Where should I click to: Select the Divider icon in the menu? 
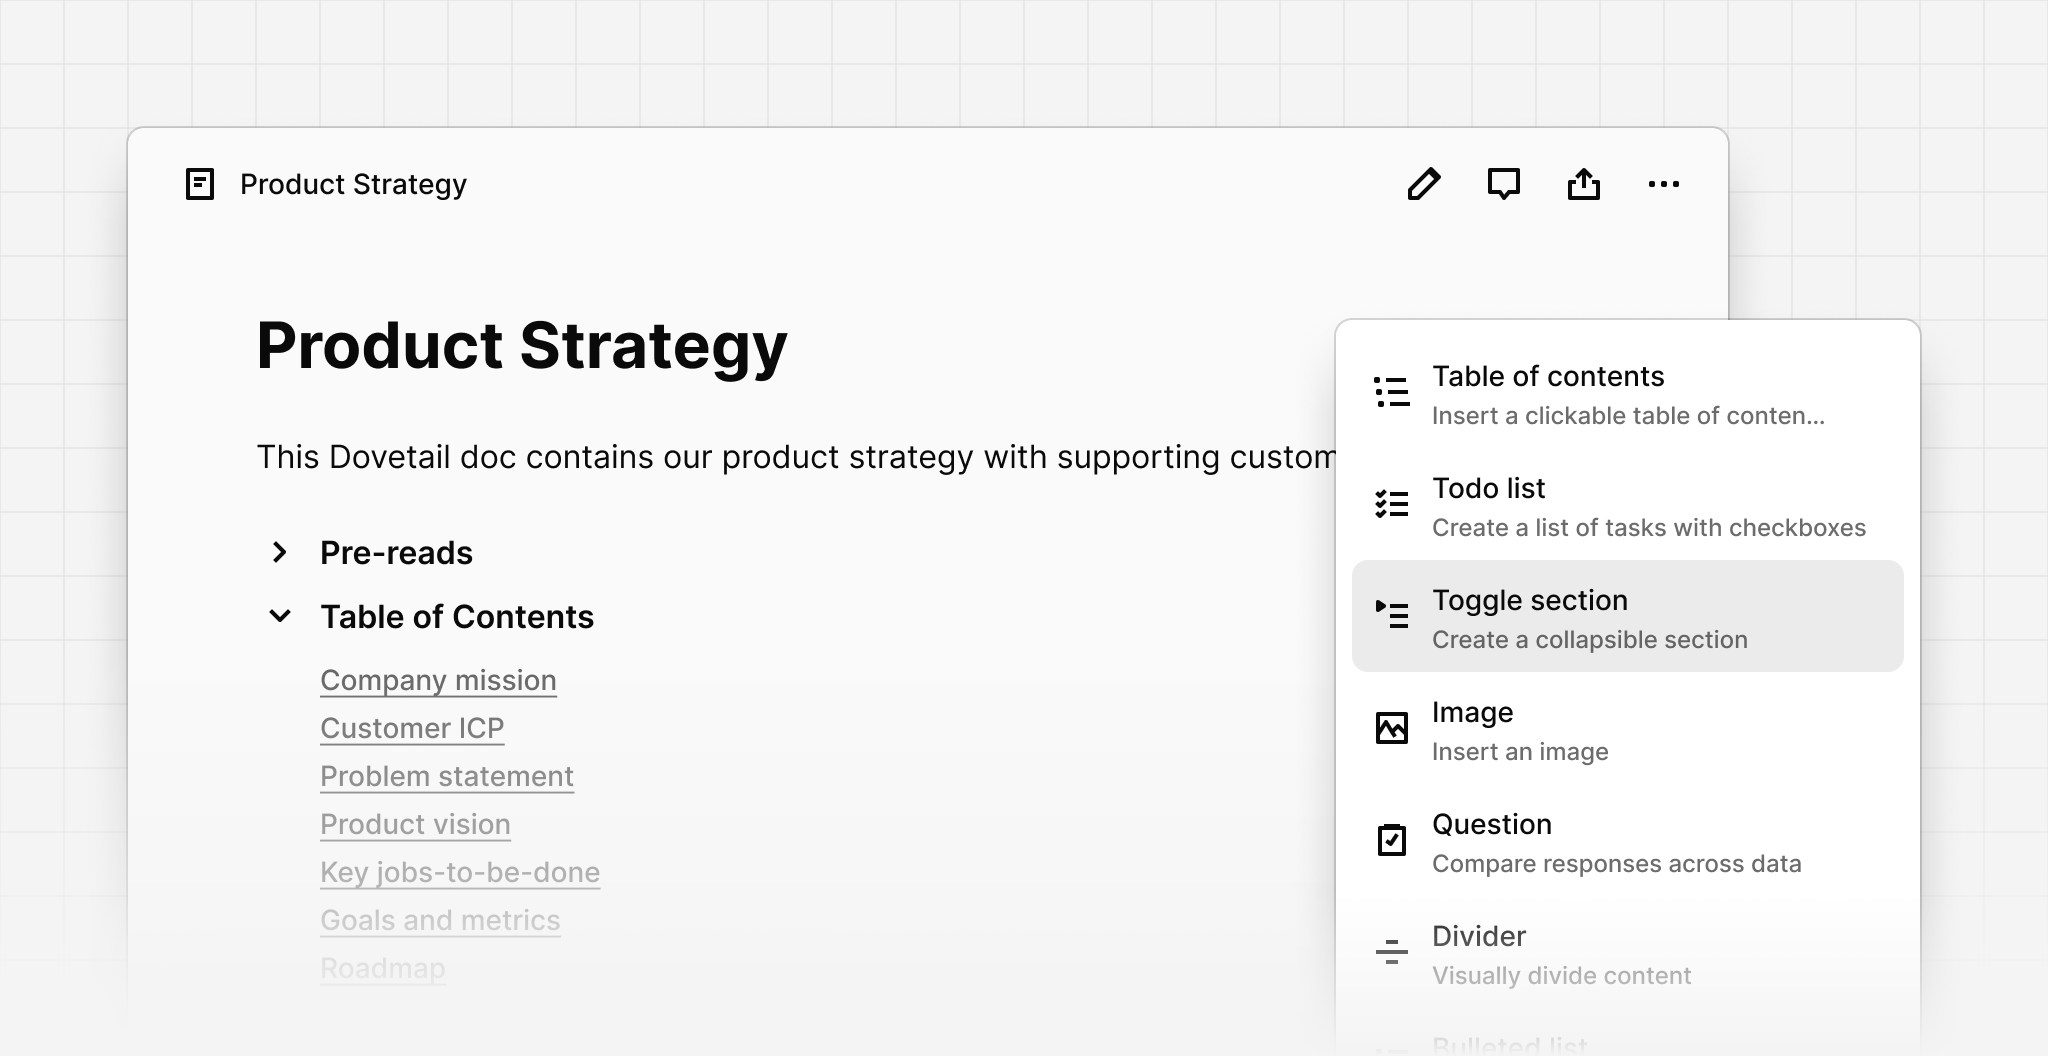(1391, 953)
